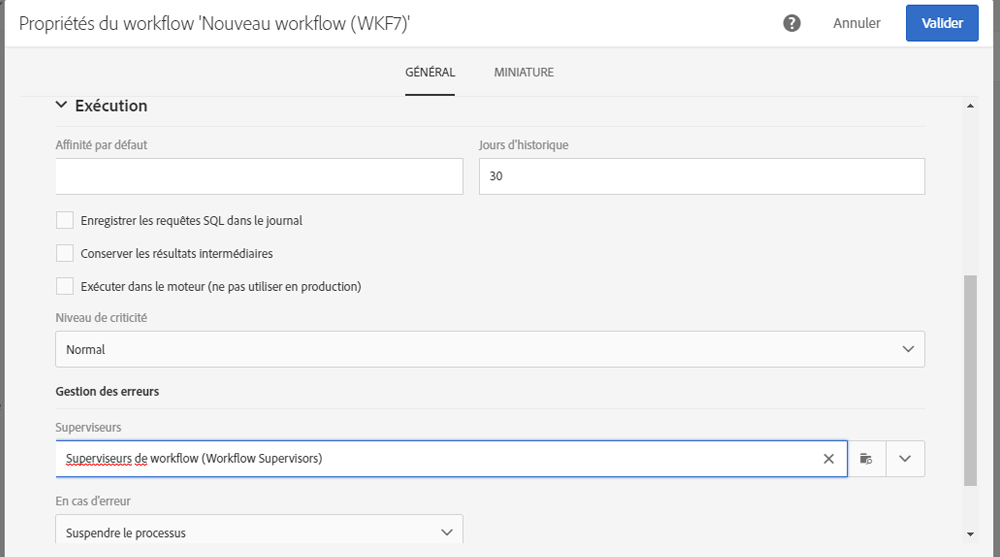Click the scrollbar up arrow
Image resolution: width=1000 pixels, height=557 pixels.
pyautogui.click(x=968, y=106)
